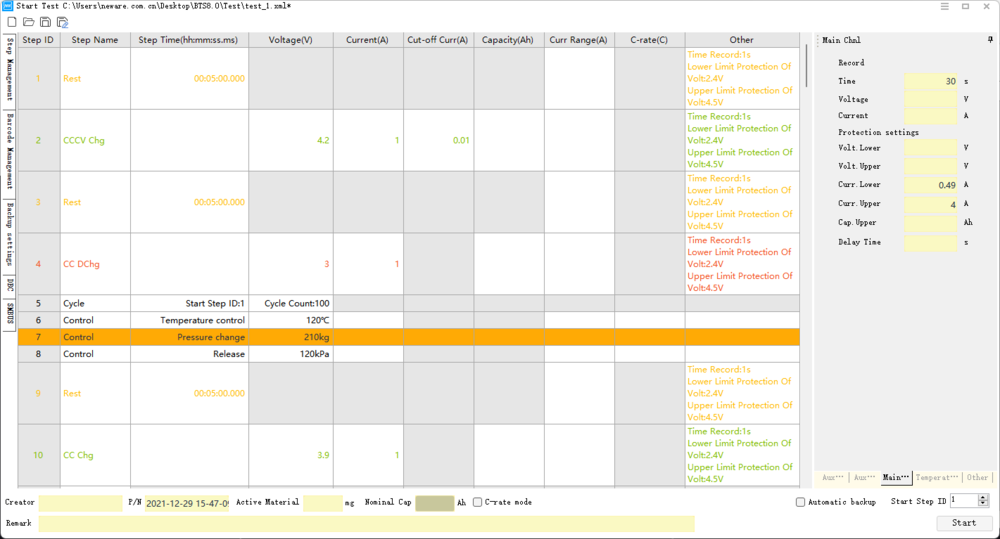
Task: Click the Neware app icon in title bar
Action: pos(8,6)
